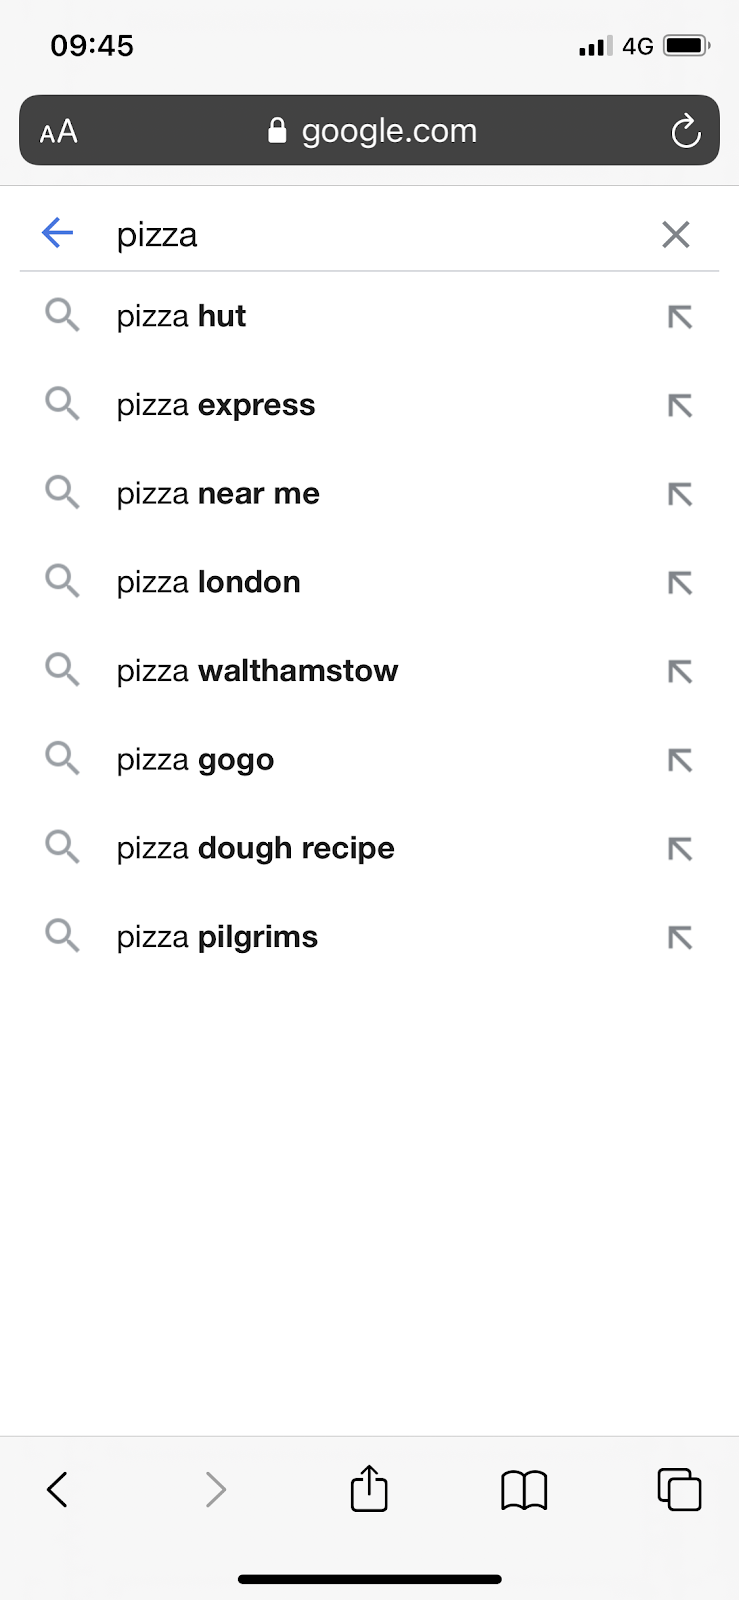
Task: Search for pizza london suggestion
Action: click(x=208, y=583)
